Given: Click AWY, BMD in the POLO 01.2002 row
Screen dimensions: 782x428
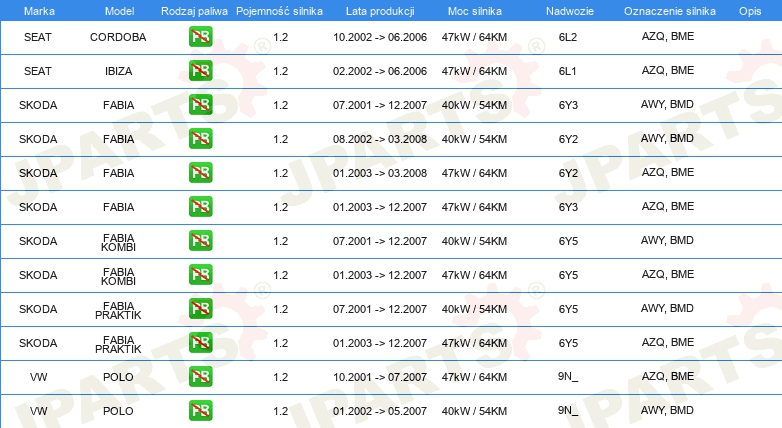Looking at the screenshot, I should pos(667,410).
